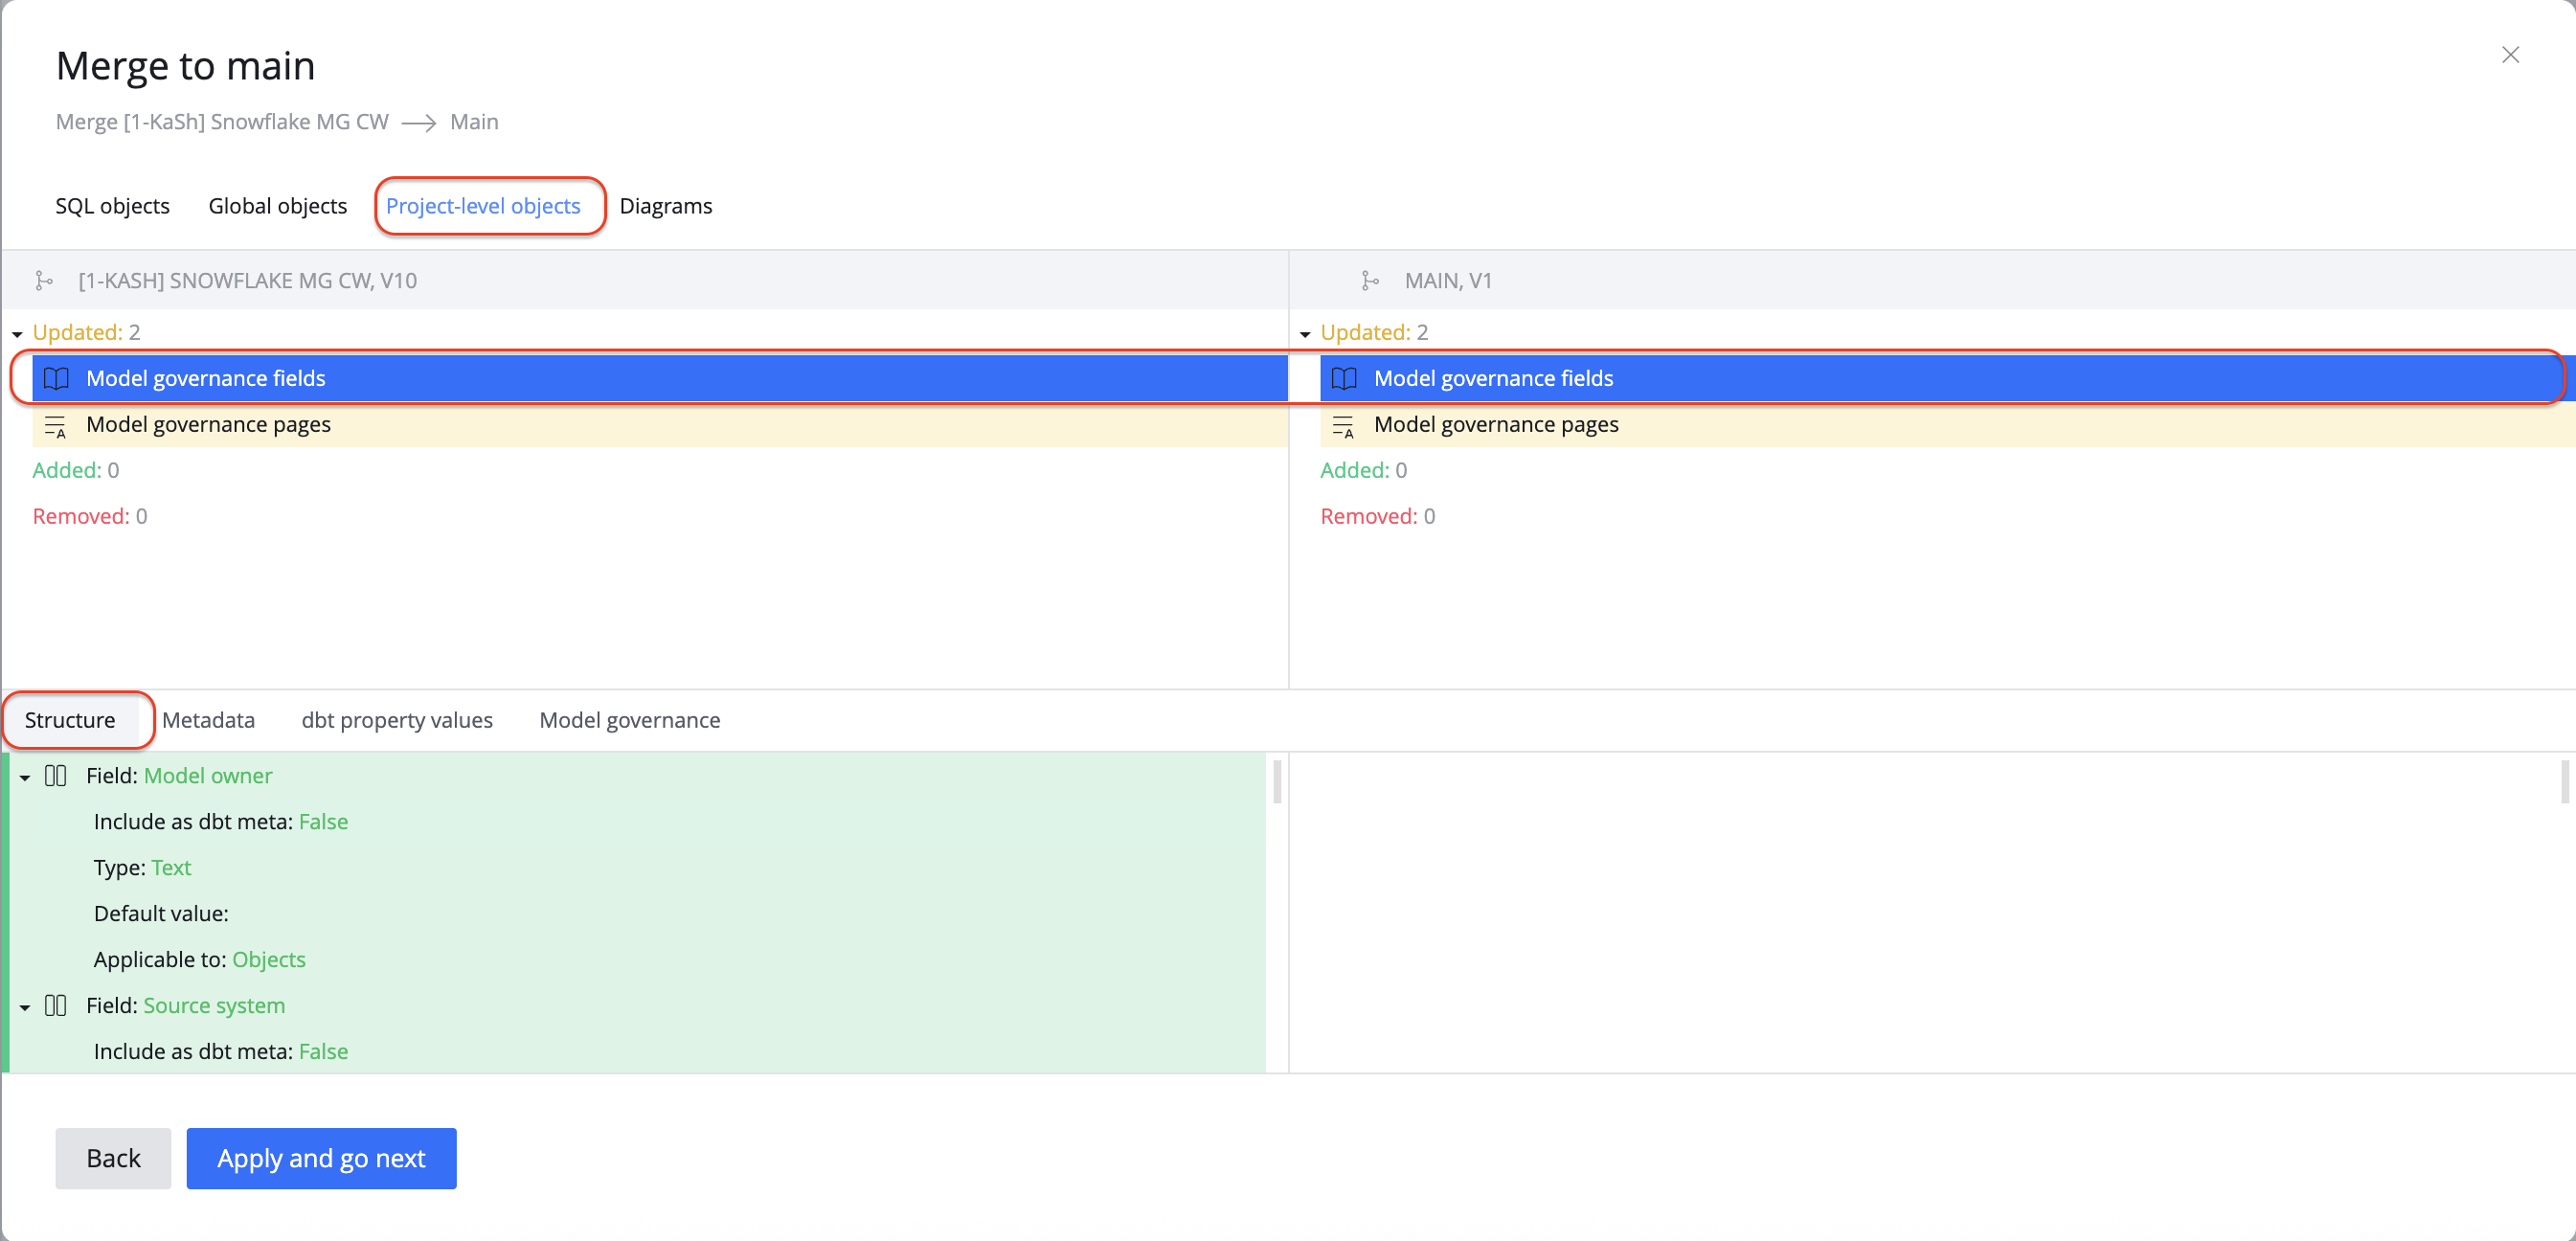Collapse the left Updated: 2 group
Viewport: 2576px width, 1241px height.
coord(17,334)
